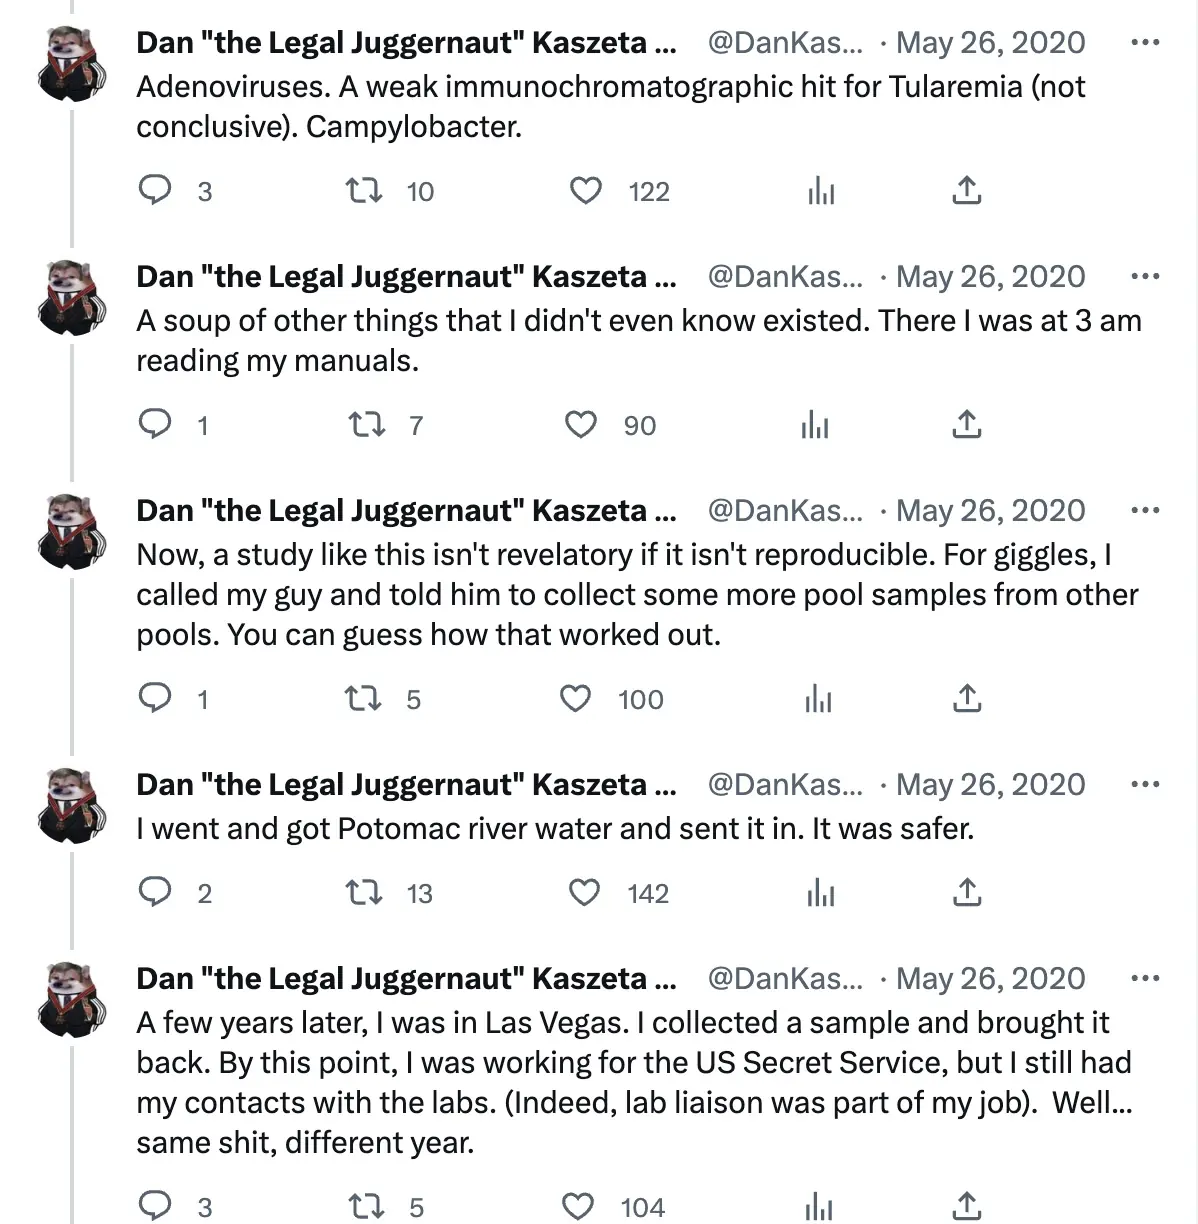
Task: Open the date on the Las Vegas tweet
Action: tap(990, 979)
